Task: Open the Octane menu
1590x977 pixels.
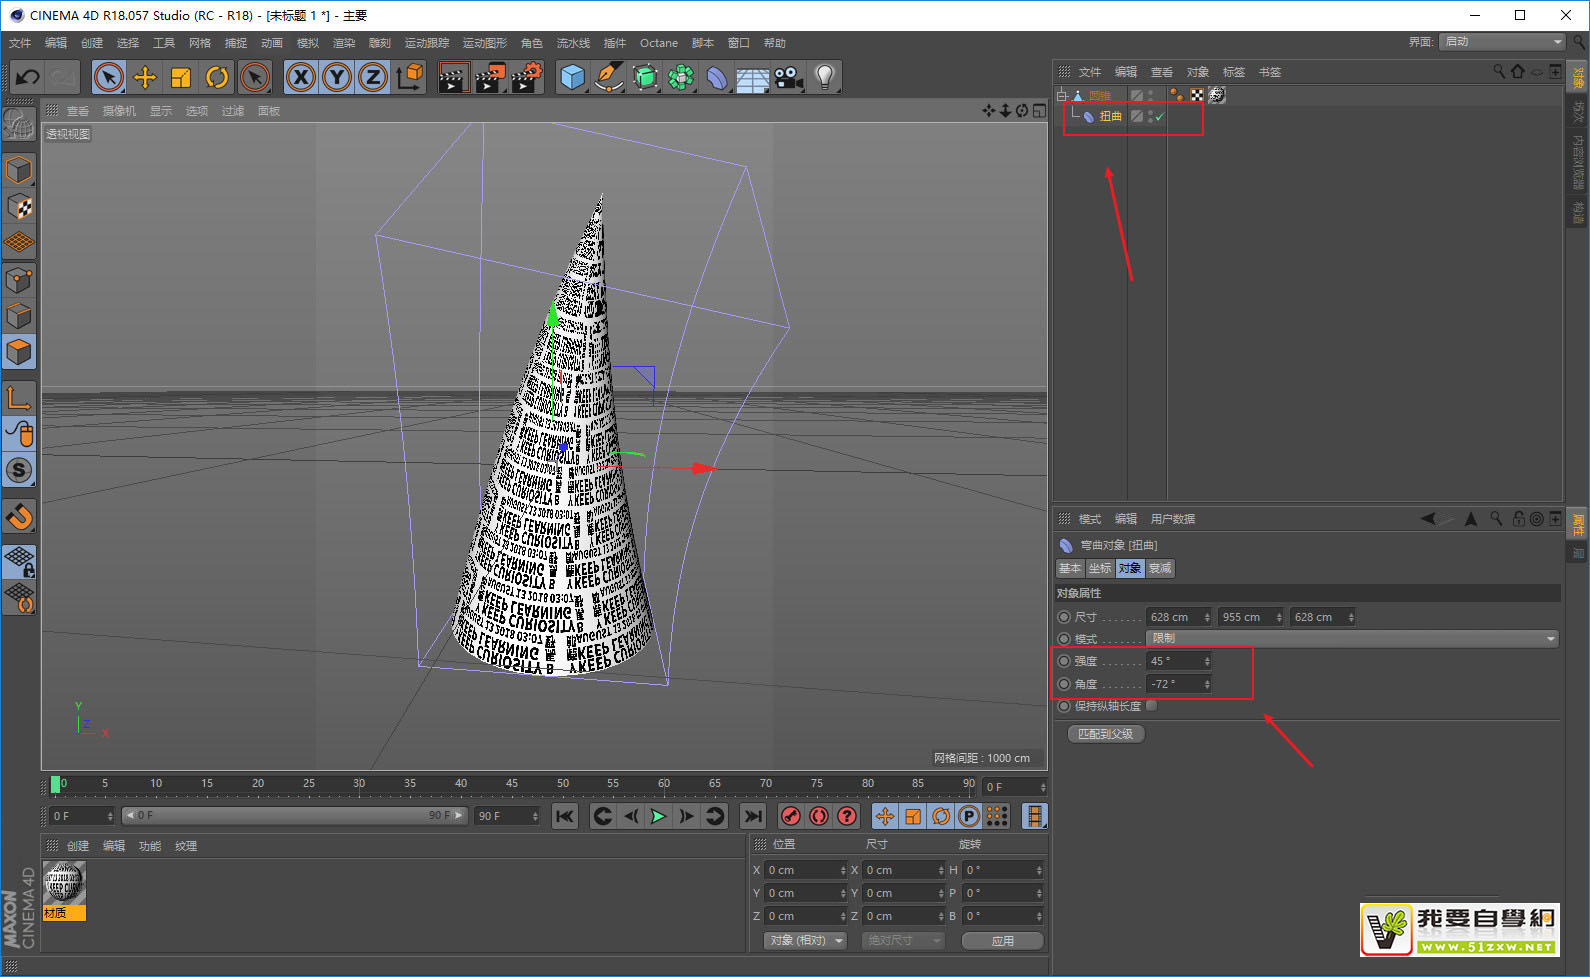Action: point(659,43)
